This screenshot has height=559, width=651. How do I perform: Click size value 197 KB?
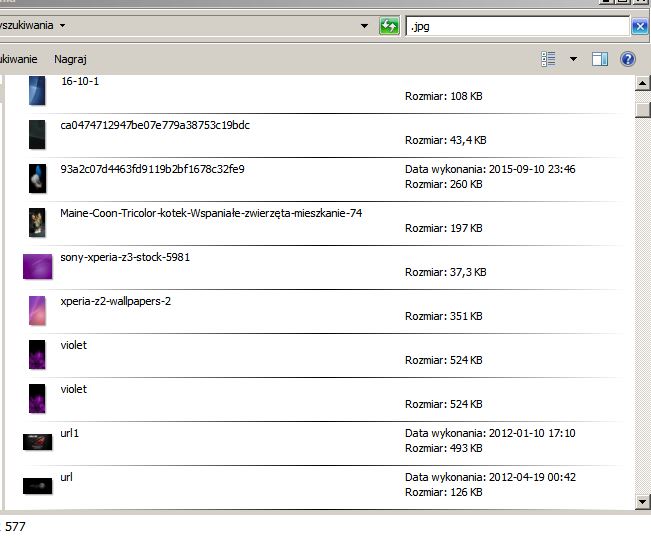(x=466, y=228)
